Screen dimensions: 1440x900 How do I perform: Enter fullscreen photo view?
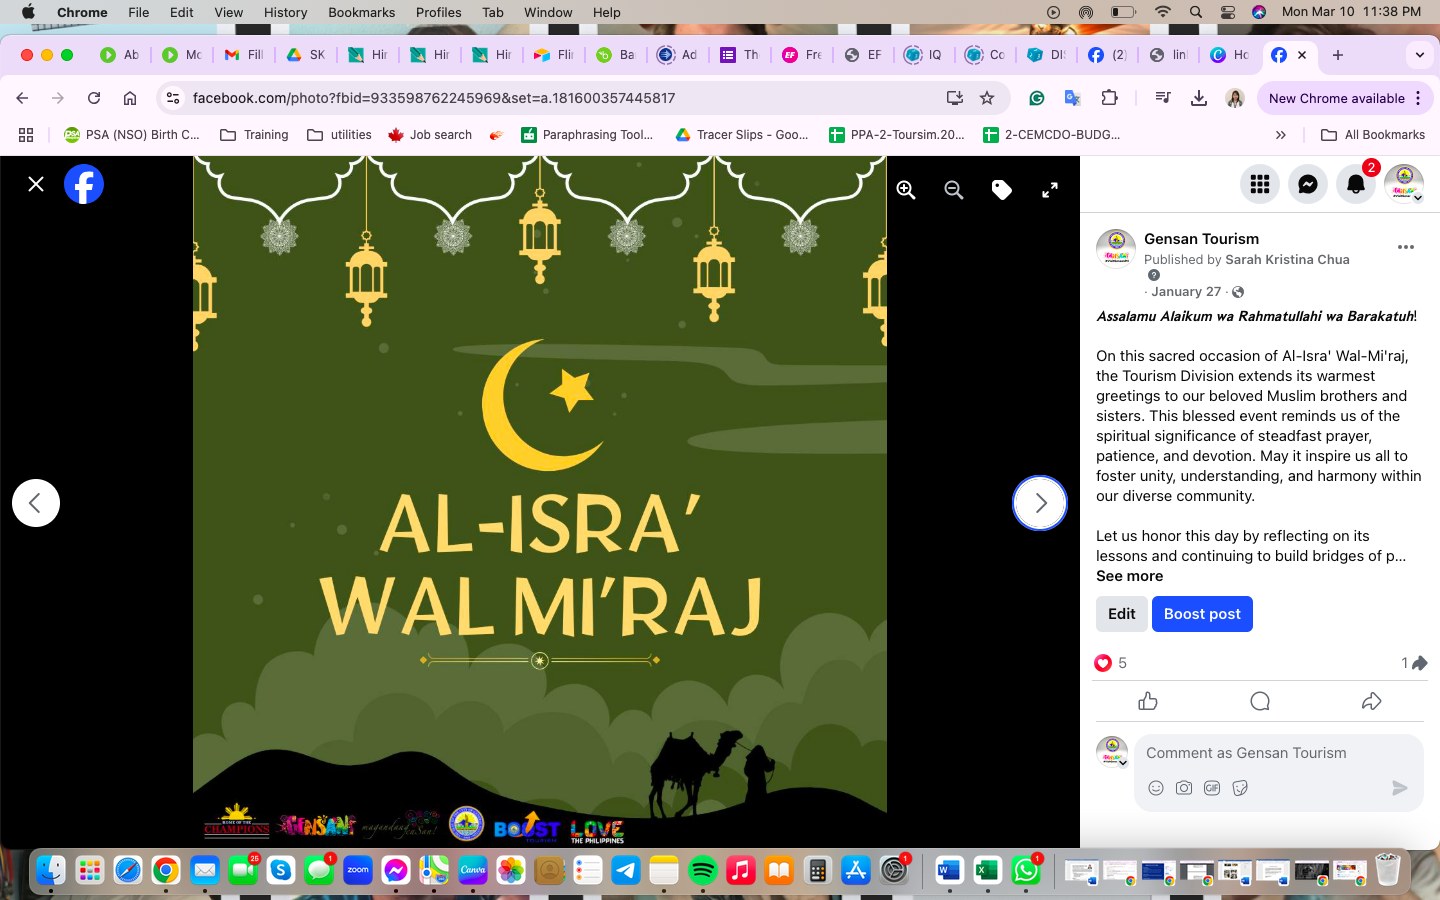1050,190
